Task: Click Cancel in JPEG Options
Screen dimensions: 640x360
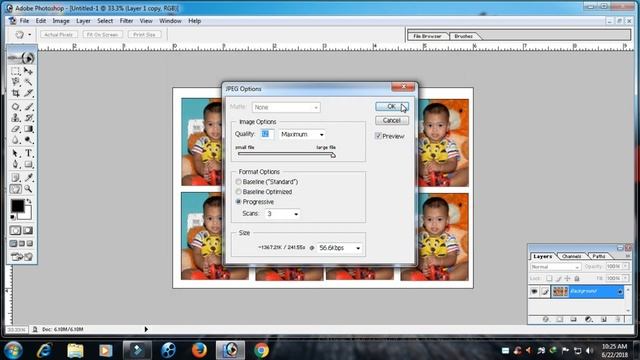Action: pyautogui.click(x=391, y=120)
